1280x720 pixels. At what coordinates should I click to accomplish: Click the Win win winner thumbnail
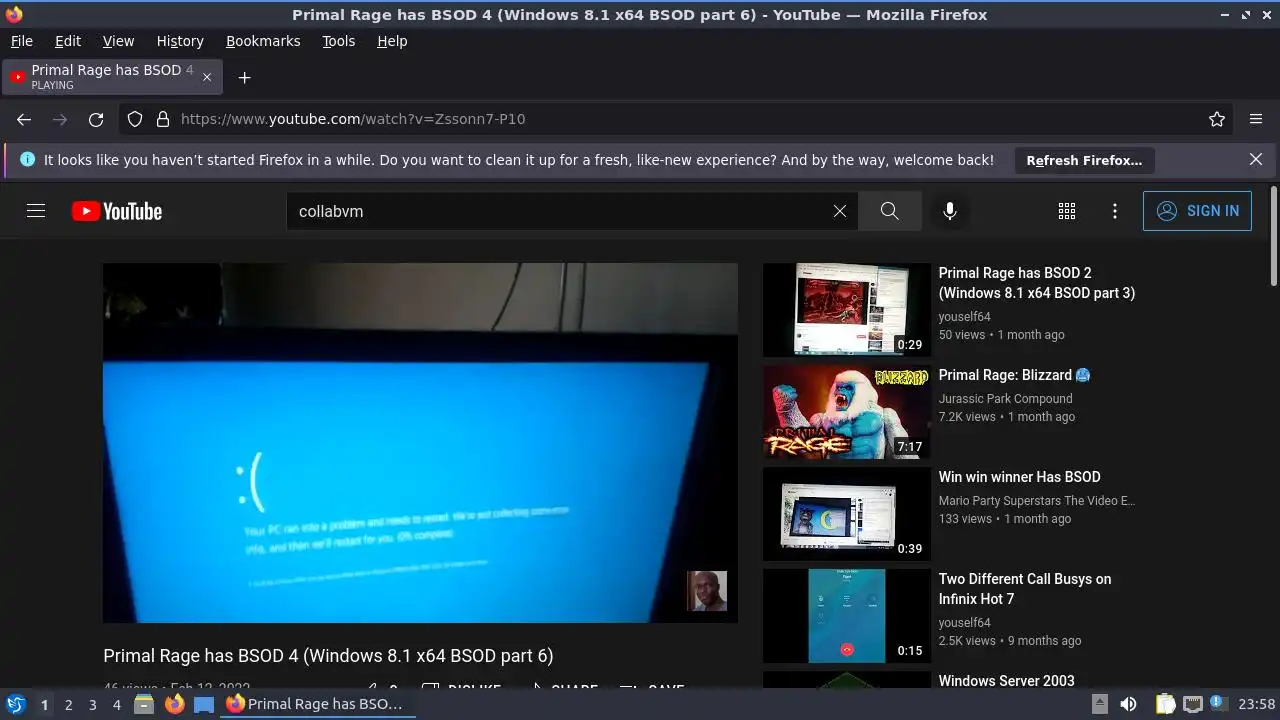(x=847, y=514)
